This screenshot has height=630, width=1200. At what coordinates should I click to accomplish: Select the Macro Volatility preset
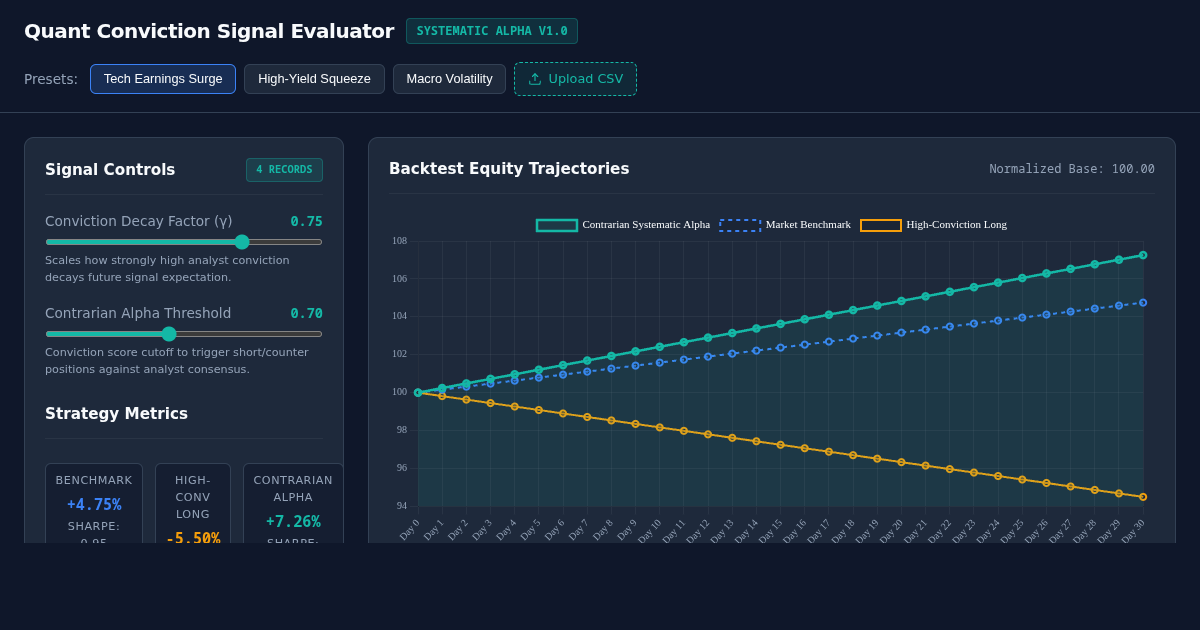click(x=449, y=79)
